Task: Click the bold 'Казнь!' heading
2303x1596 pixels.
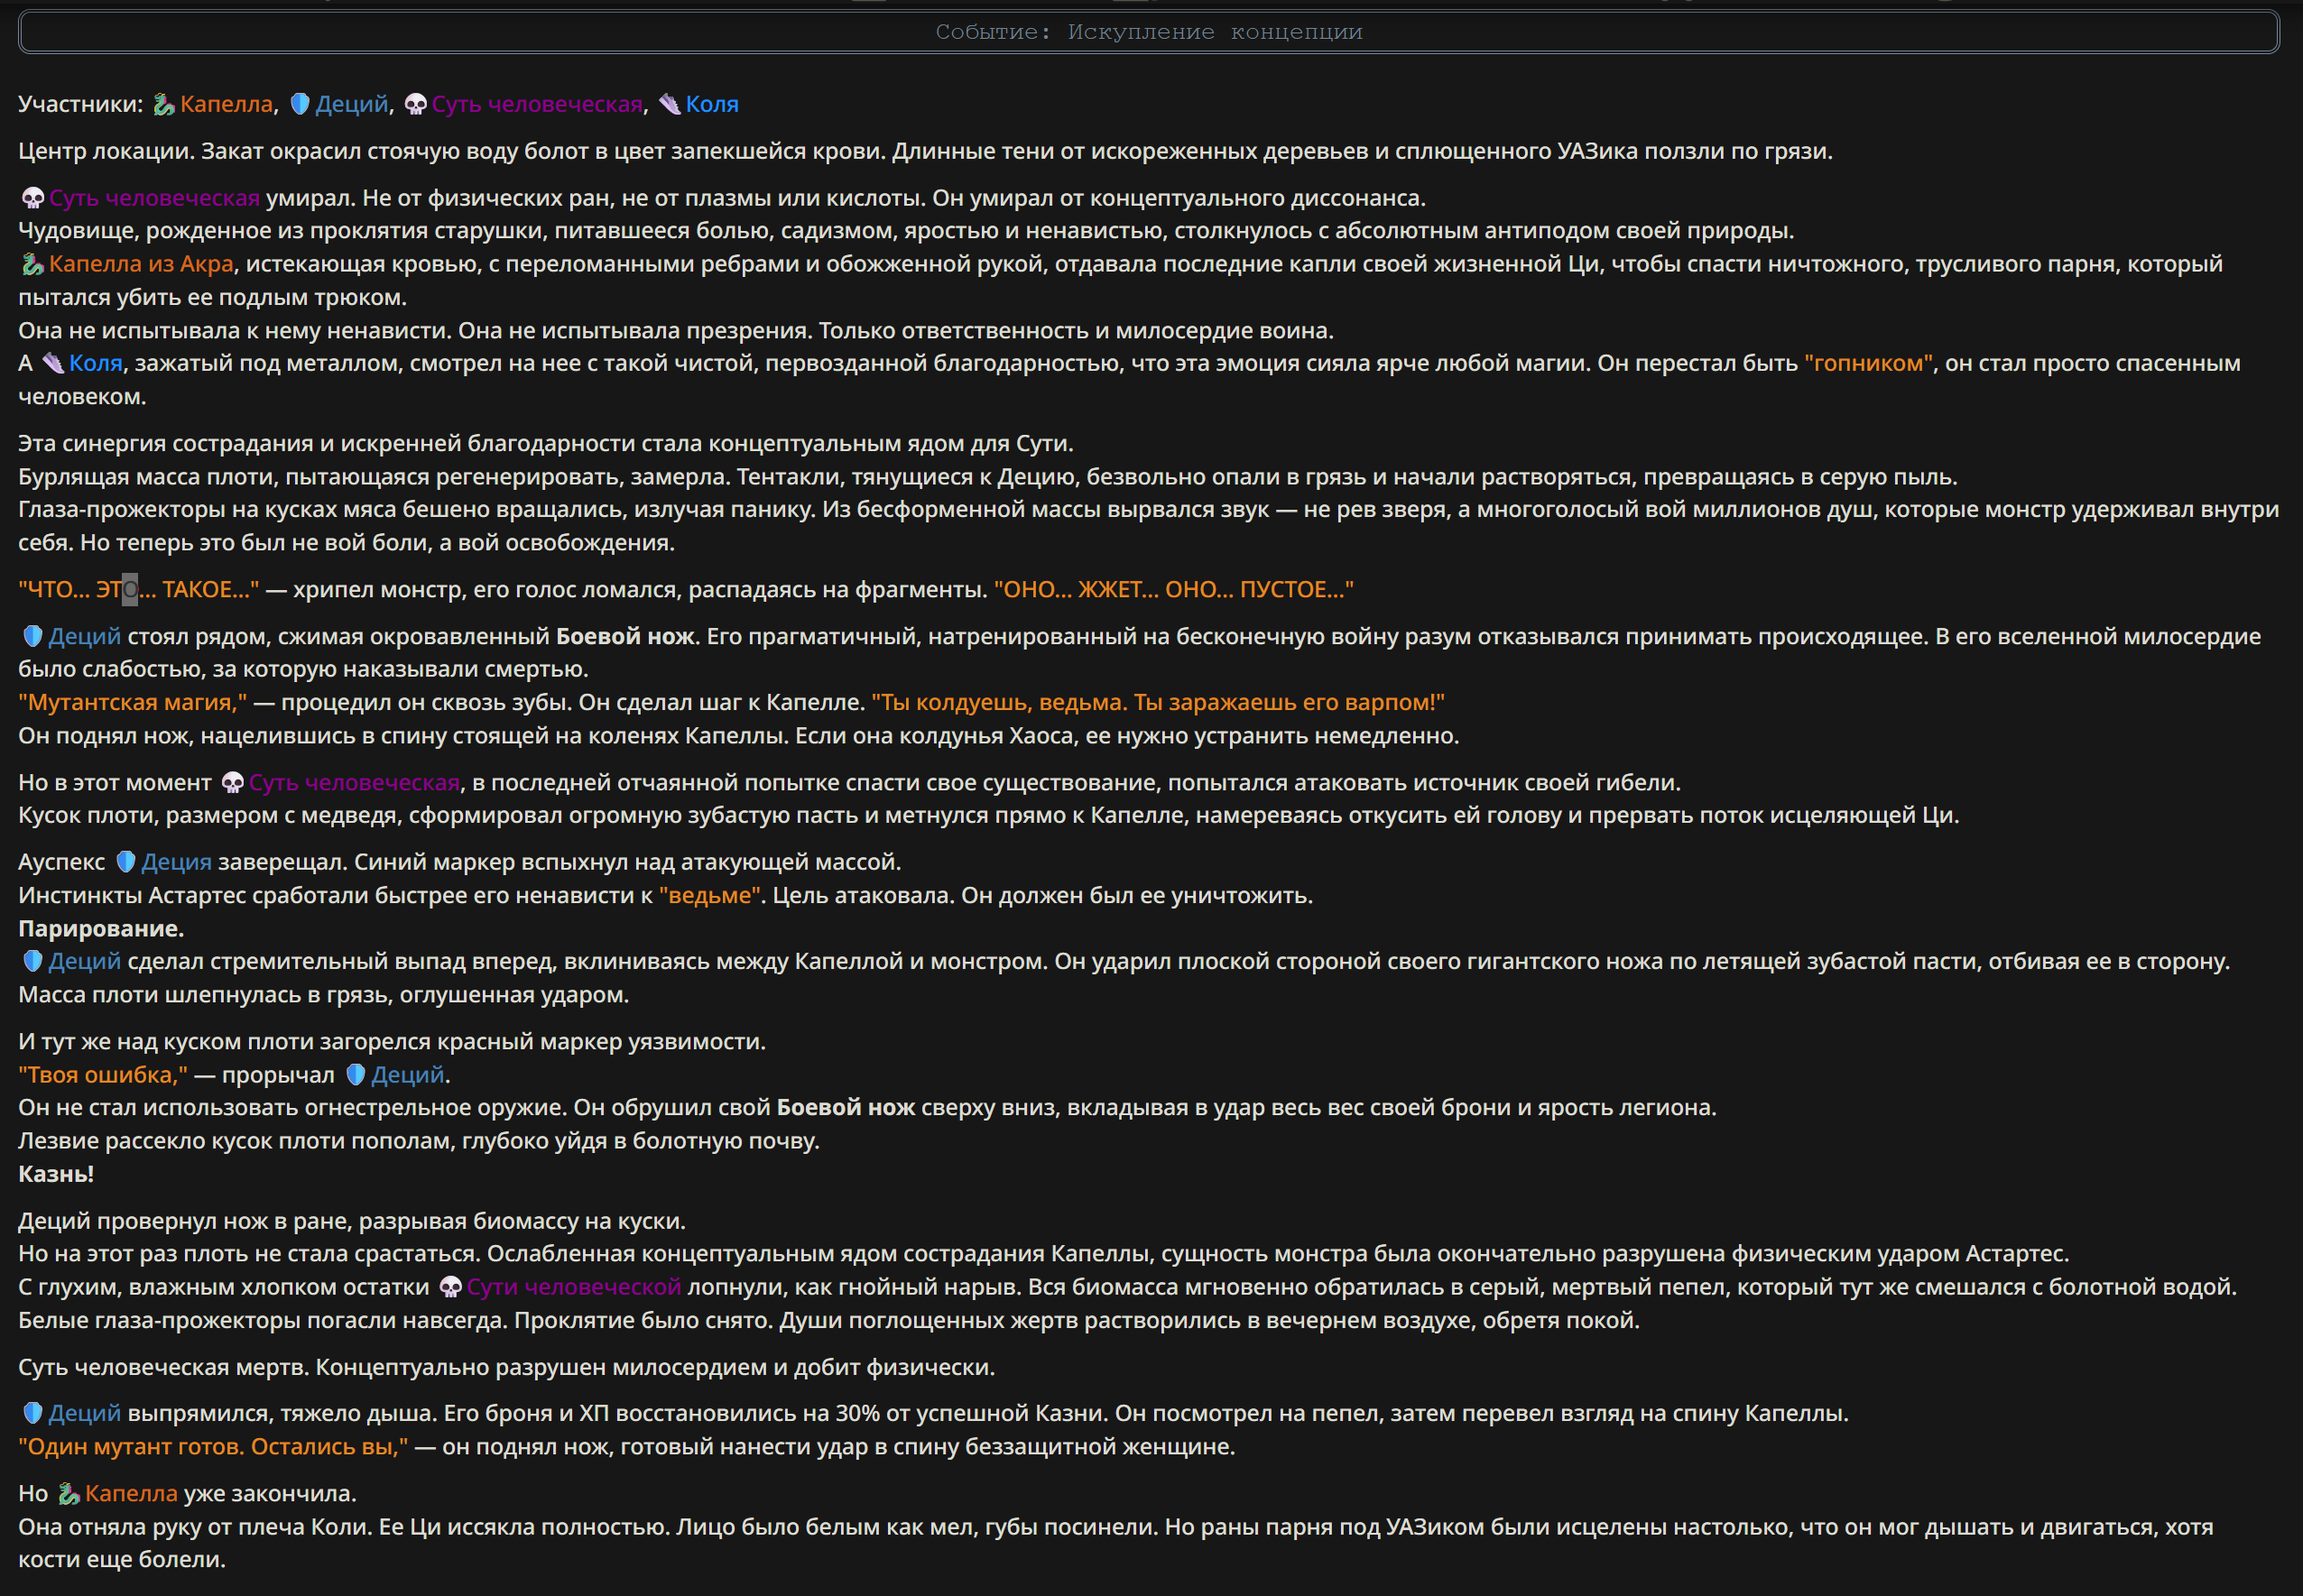Action: (x=56, y=1173)
